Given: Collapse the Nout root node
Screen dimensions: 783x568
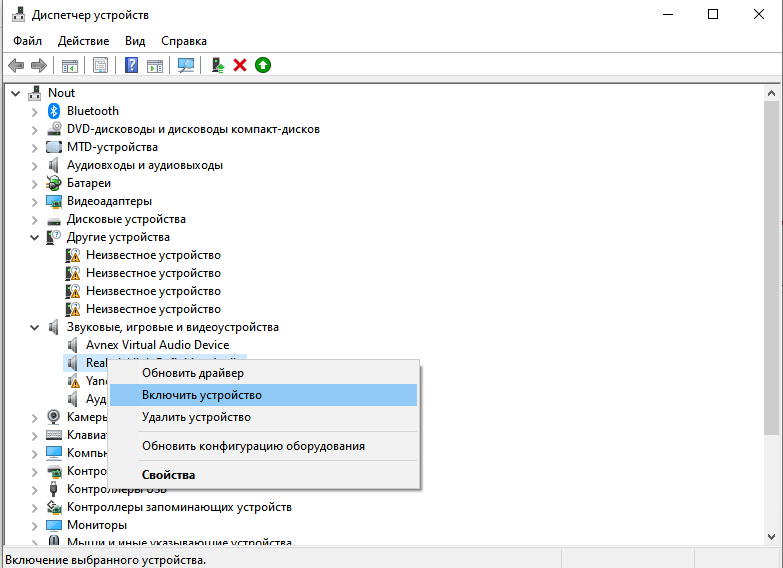Looking at the screenshot, I should pyautogui.click(x=16, y=93).
